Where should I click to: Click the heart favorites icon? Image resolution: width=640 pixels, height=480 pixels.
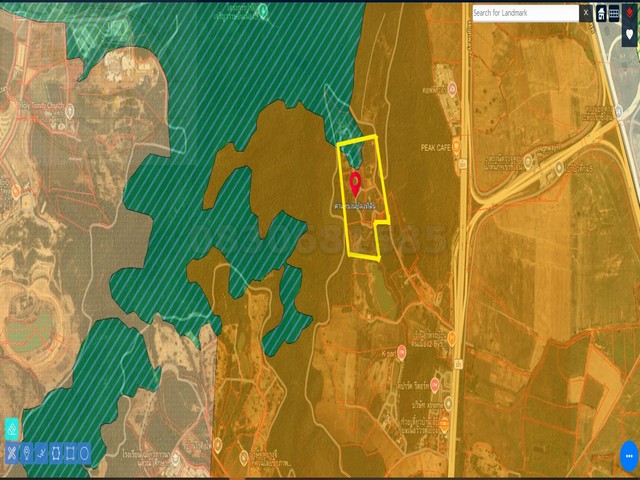pyautogui.click(x=629, y=34)
